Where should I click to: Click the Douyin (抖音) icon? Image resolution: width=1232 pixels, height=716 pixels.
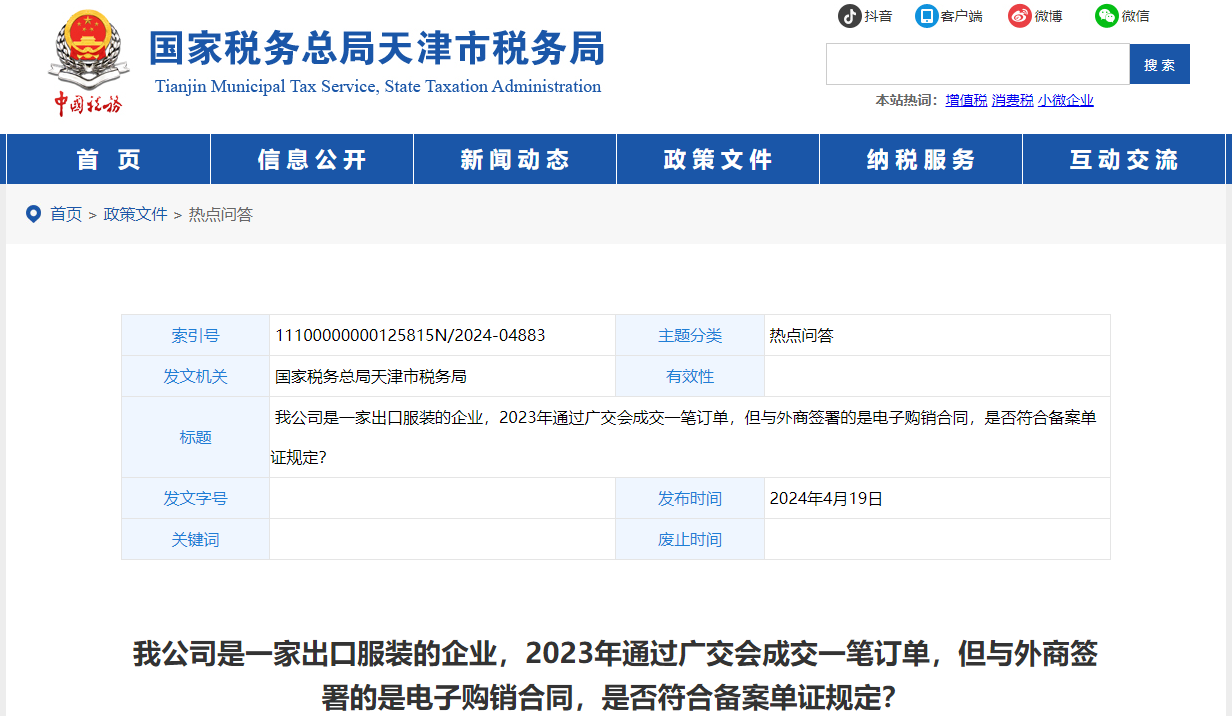(846, 16)
